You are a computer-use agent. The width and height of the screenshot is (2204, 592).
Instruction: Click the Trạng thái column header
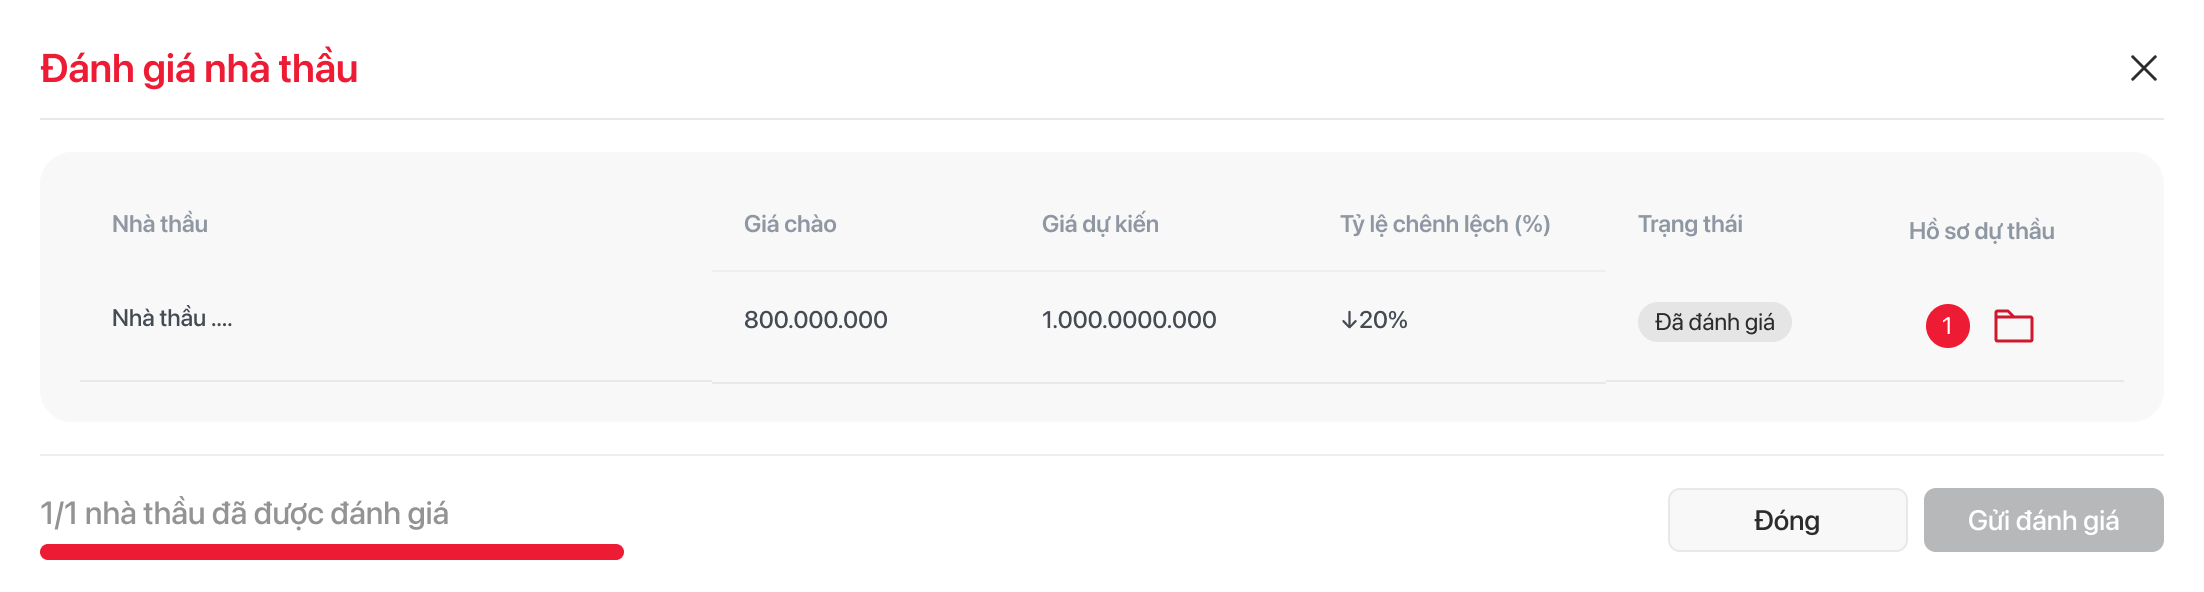coord(1690,224)
